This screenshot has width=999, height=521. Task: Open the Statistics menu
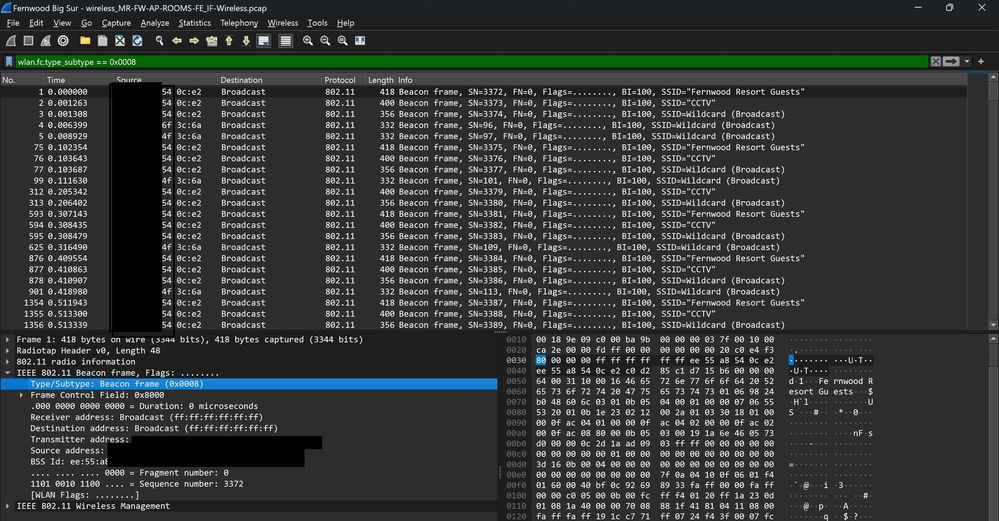tap(194, 22)
